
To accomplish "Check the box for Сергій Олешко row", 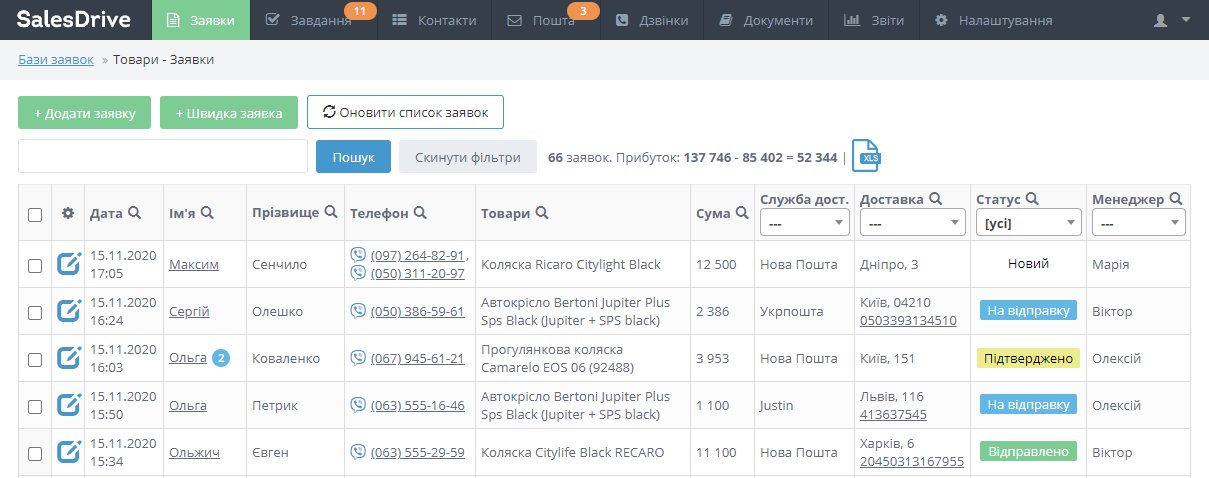I will [35, 312].
